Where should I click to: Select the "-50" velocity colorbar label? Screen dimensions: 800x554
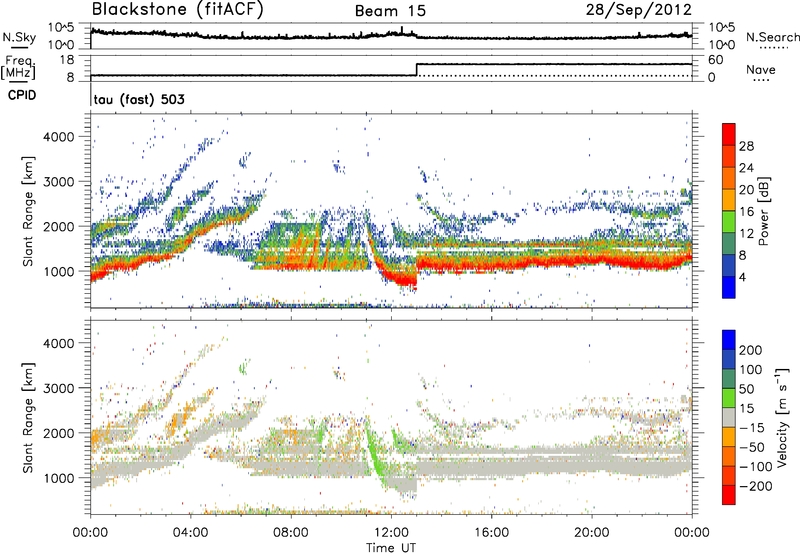(752, 448)
